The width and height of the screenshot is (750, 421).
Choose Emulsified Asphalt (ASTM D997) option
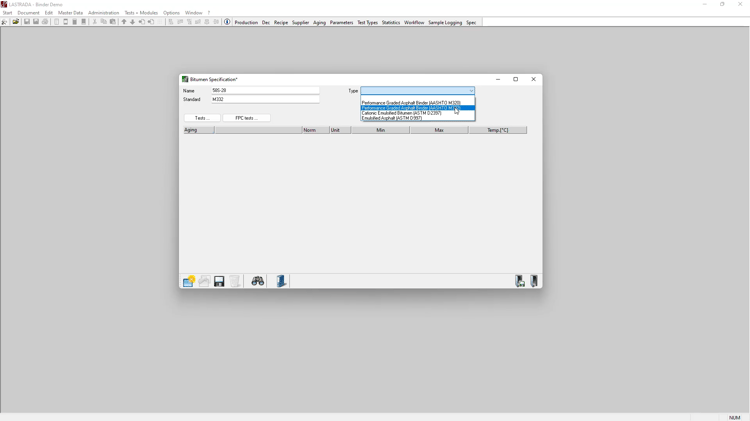tap(392, 118)
